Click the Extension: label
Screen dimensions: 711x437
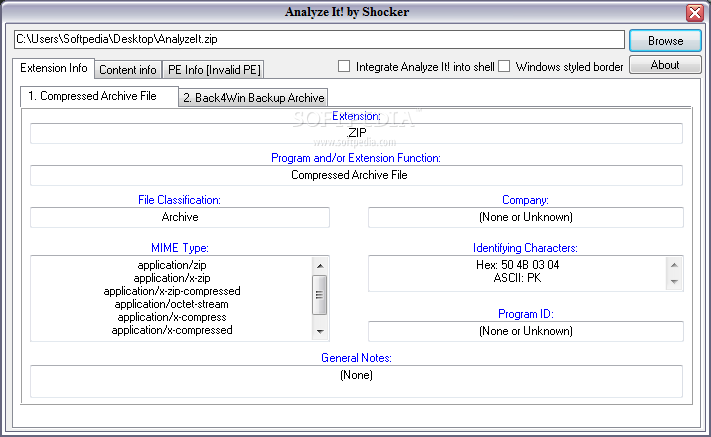(x=356, y=116)
